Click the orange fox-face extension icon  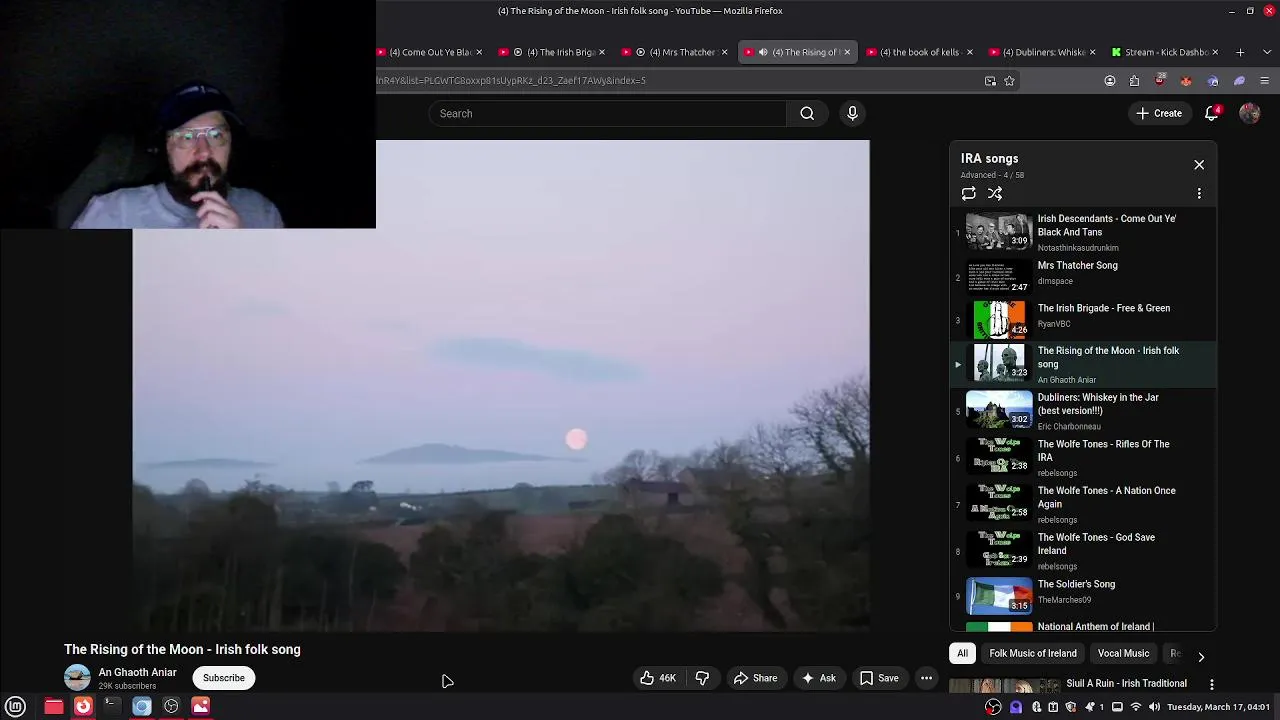tap(1186, 81)
